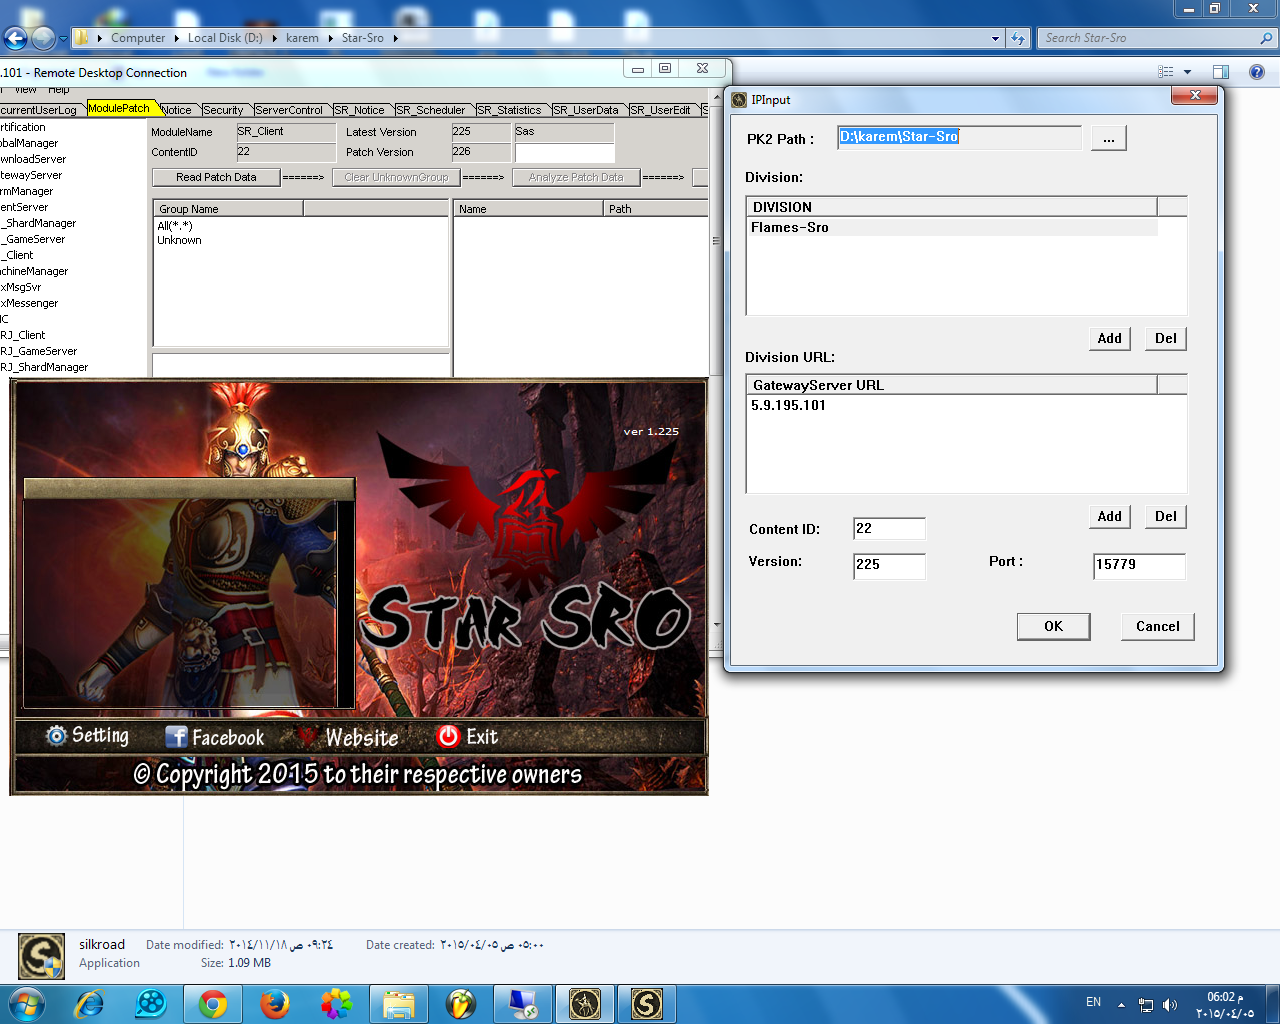Screen dimensions: 1280x1024
Task: Go back in Explorer navigation
Action: (15, 38)
